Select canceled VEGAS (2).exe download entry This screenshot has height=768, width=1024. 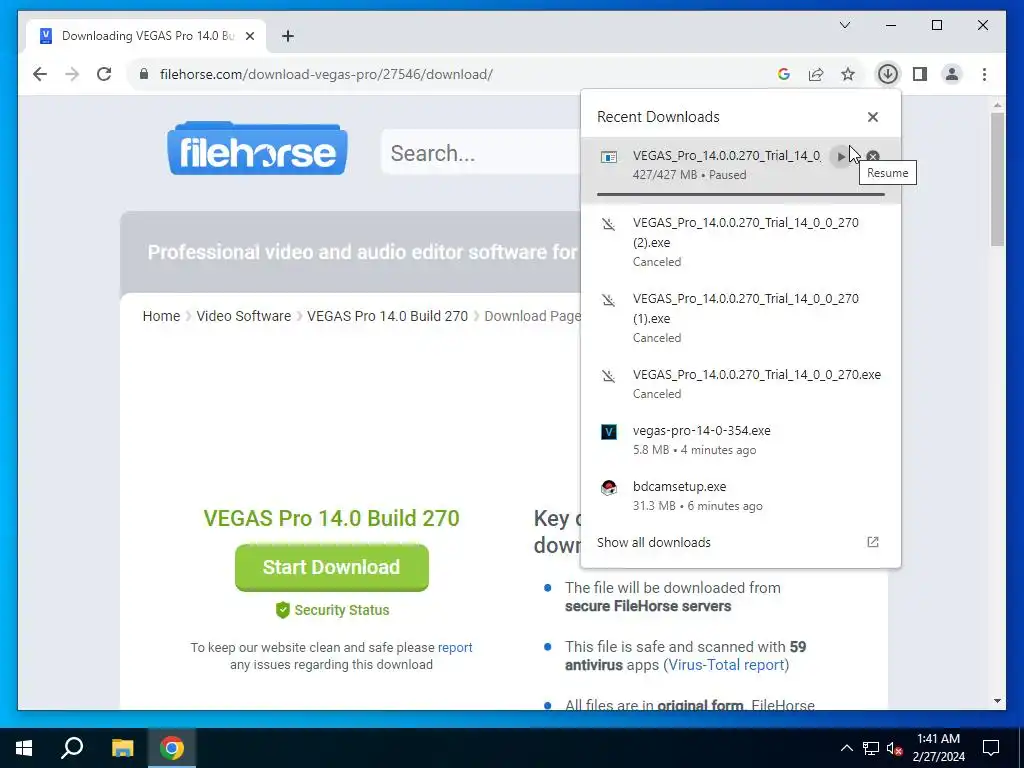(741, 242)
